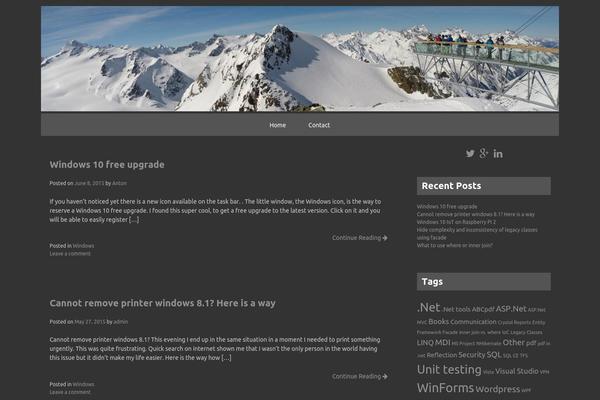600x400 pixels.
Task: Go to the Home menu item
Action: 277,125
